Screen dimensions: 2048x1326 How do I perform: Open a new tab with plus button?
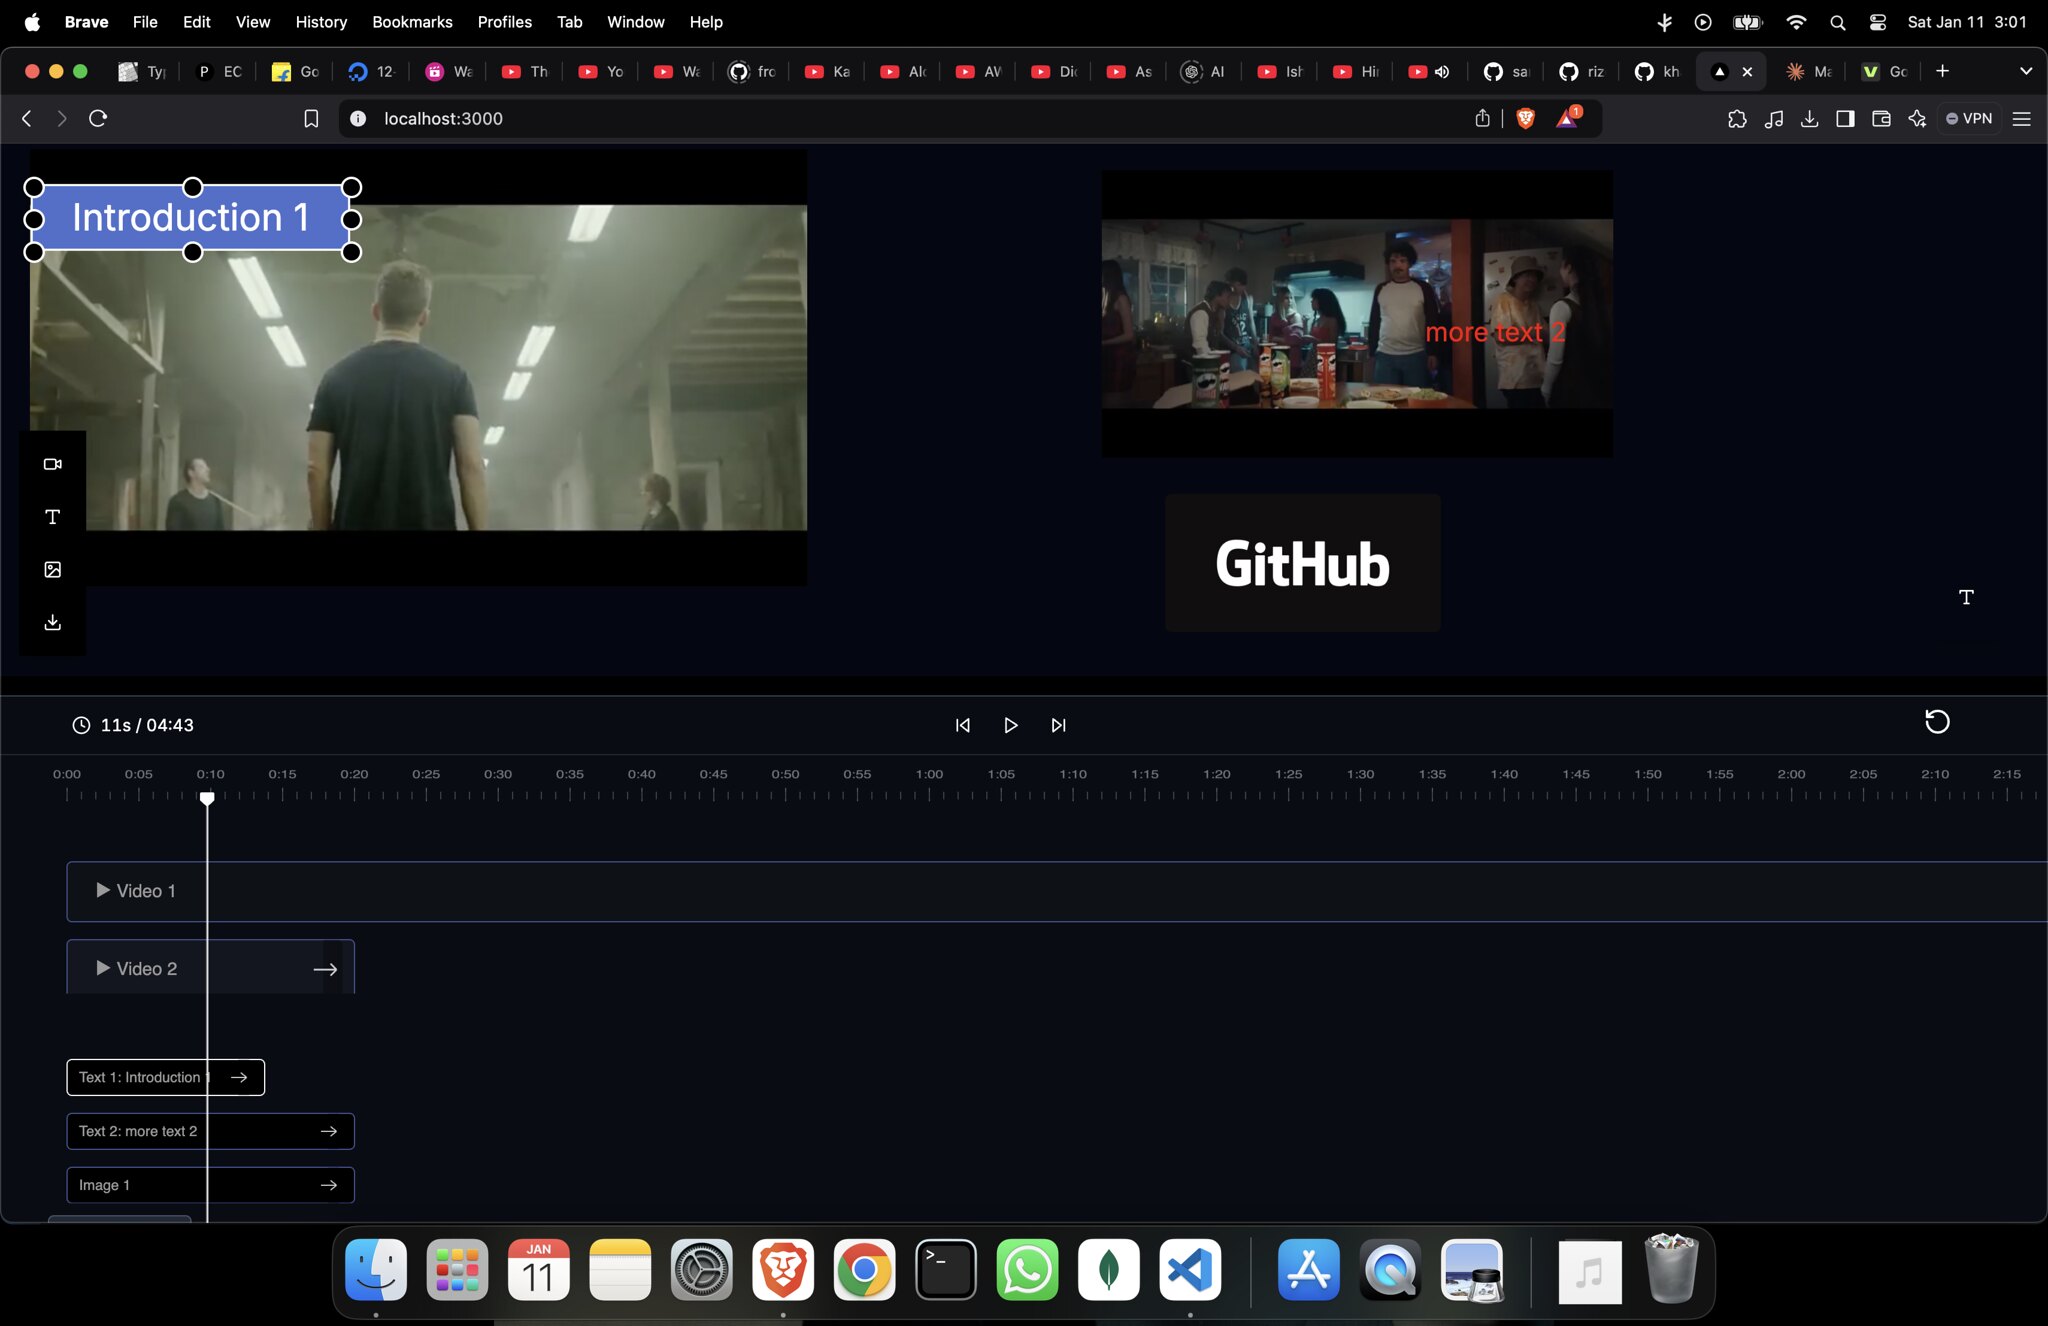pos(1942,71)
